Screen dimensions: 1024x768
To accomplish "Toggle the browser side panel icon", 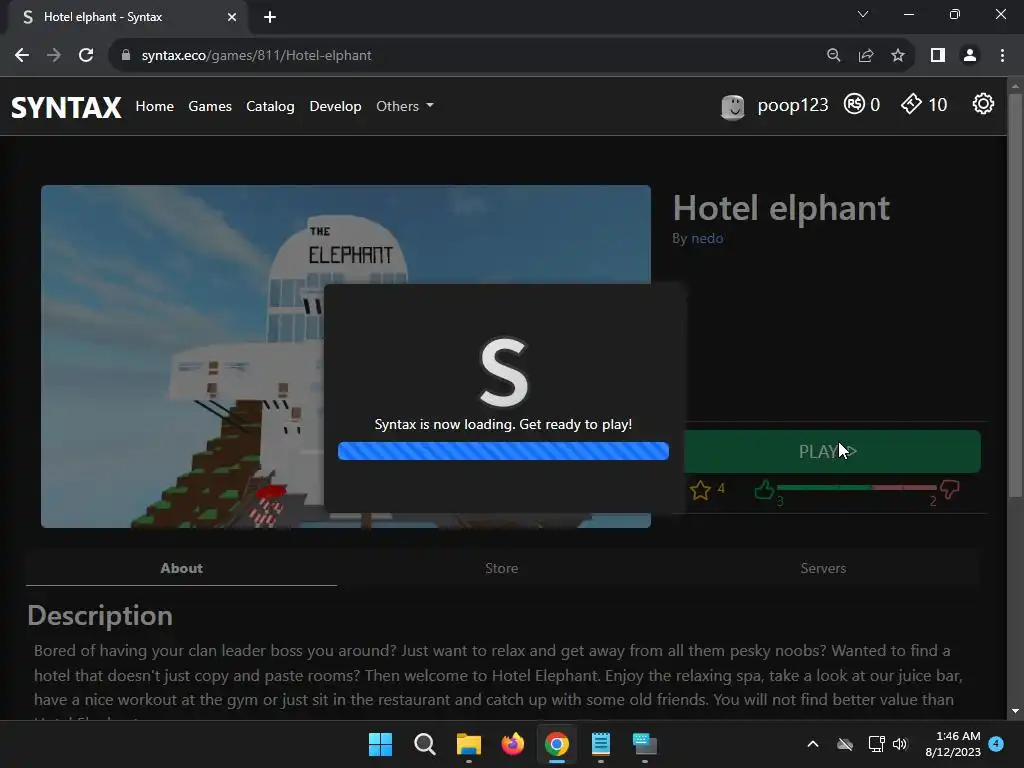I will pos(938,56).
